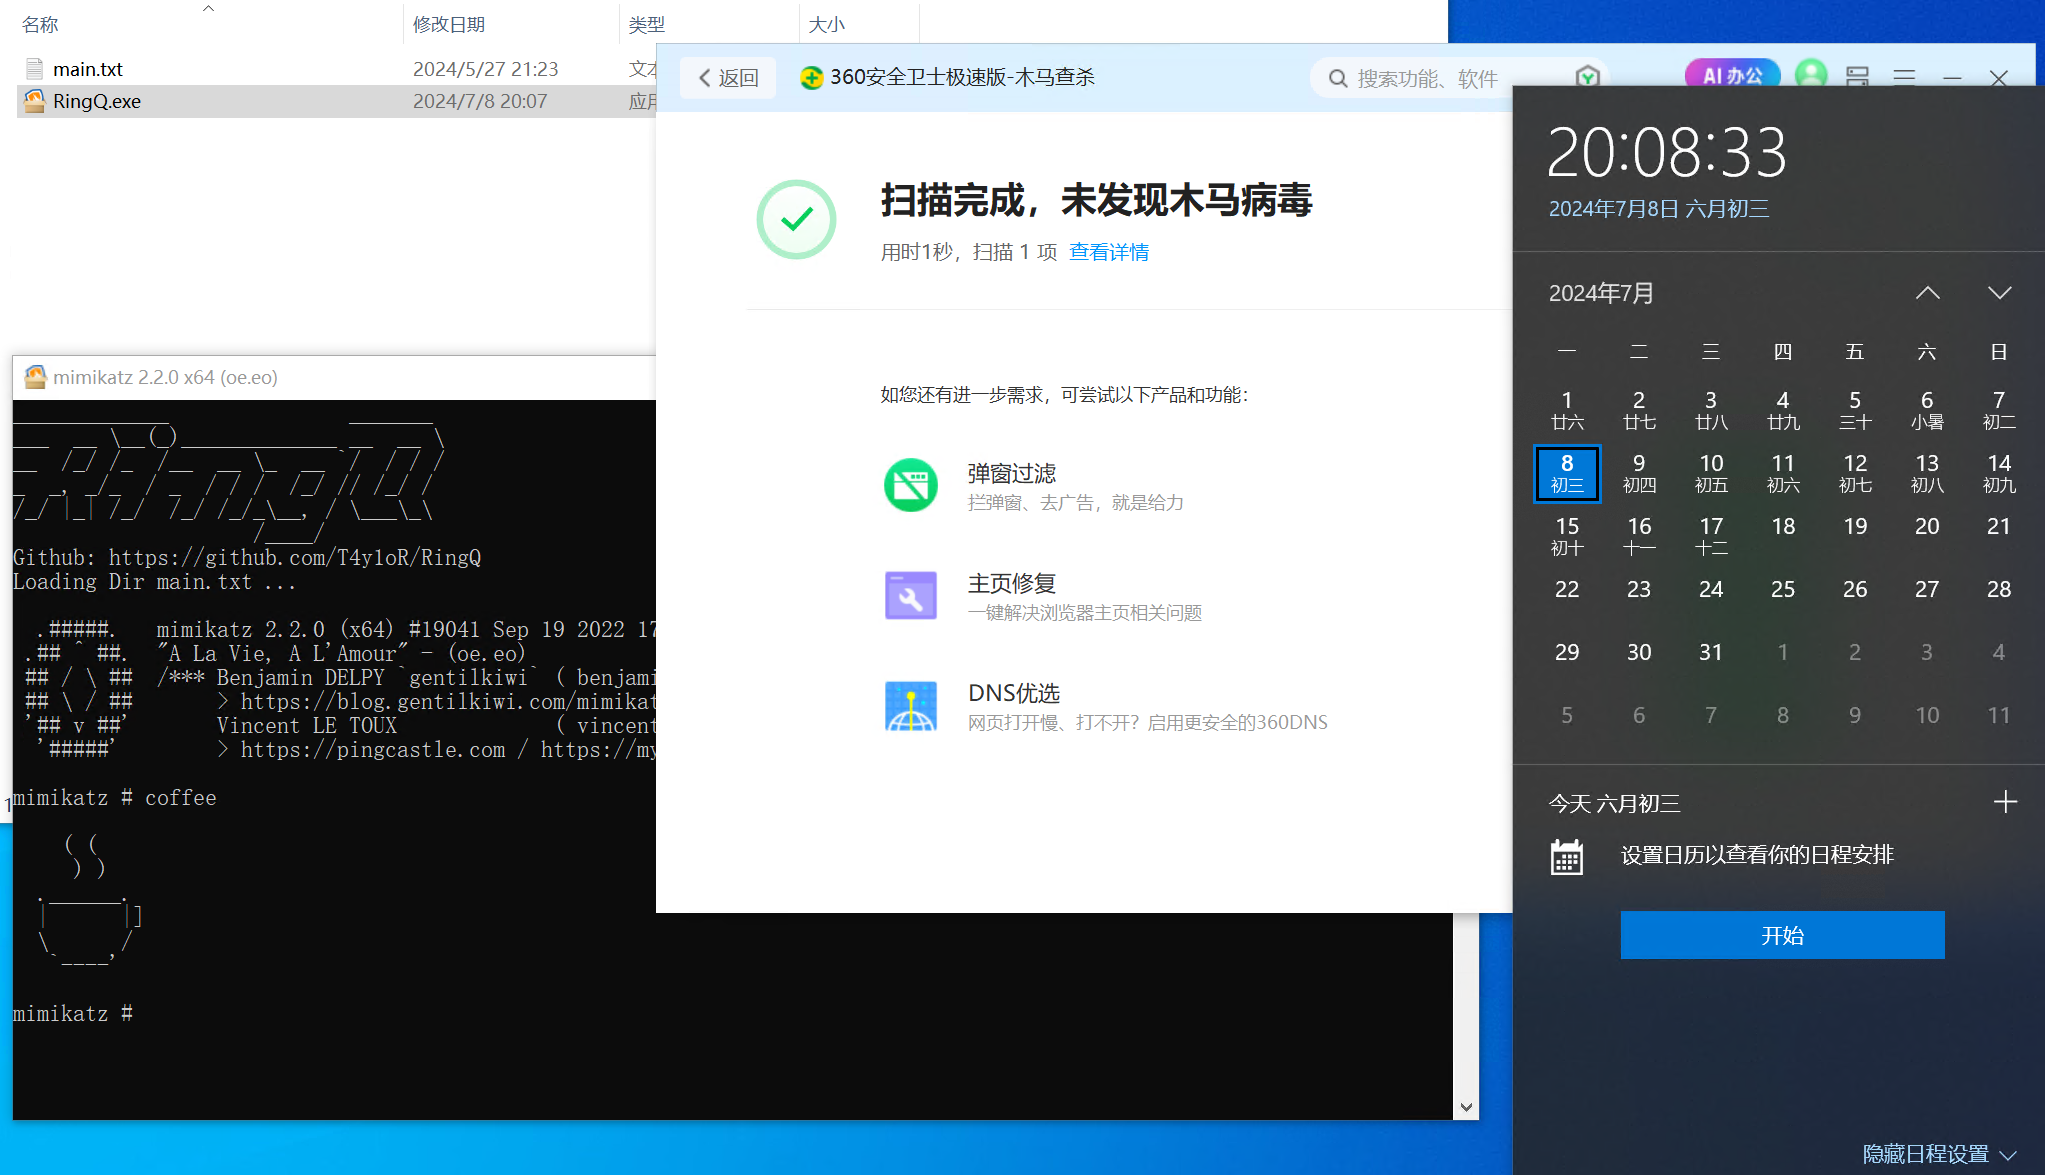Click the 20:08:33 clock display

click(x=1667, y=152)
